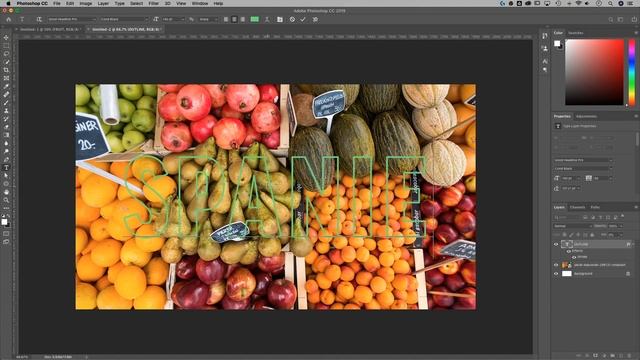Pick a color in the Color panel field
The height and width of the screenshot is (360, 640).
(x=594, y=72)
